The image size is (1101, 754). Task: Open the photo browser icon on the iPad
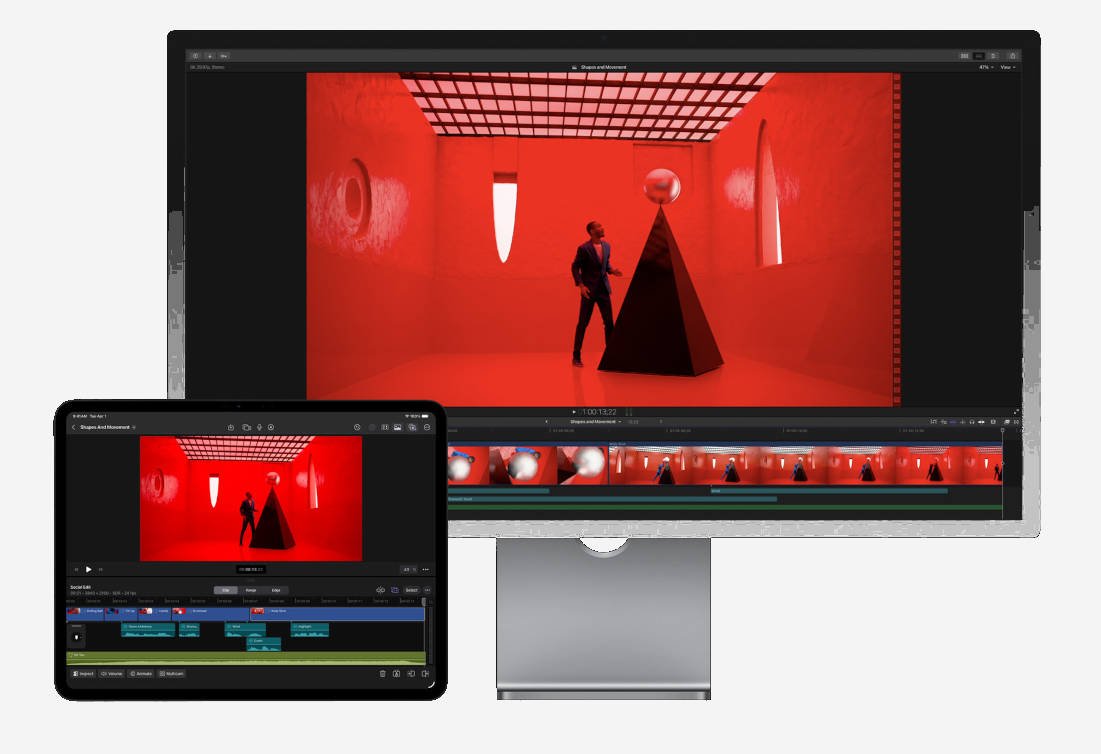click(x=397, y=427)
